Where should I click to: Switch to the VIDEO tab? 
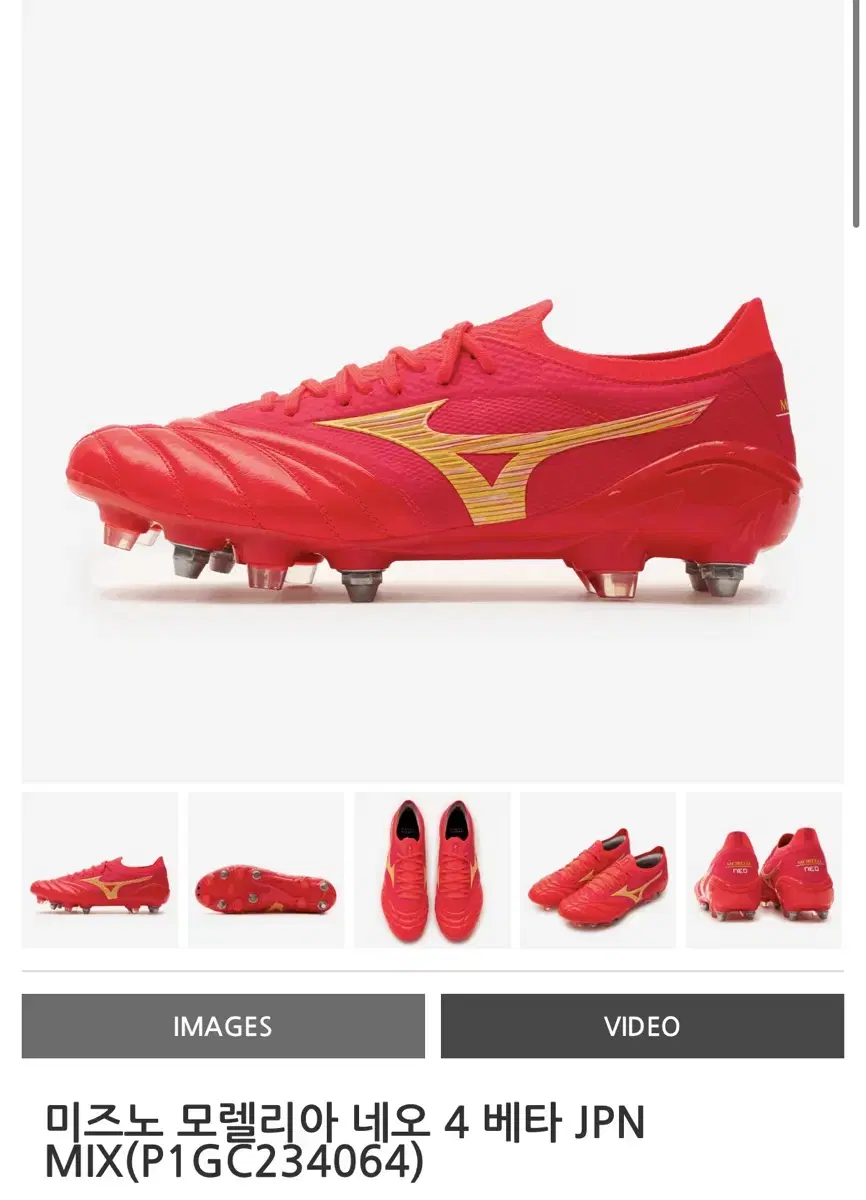642,1026
